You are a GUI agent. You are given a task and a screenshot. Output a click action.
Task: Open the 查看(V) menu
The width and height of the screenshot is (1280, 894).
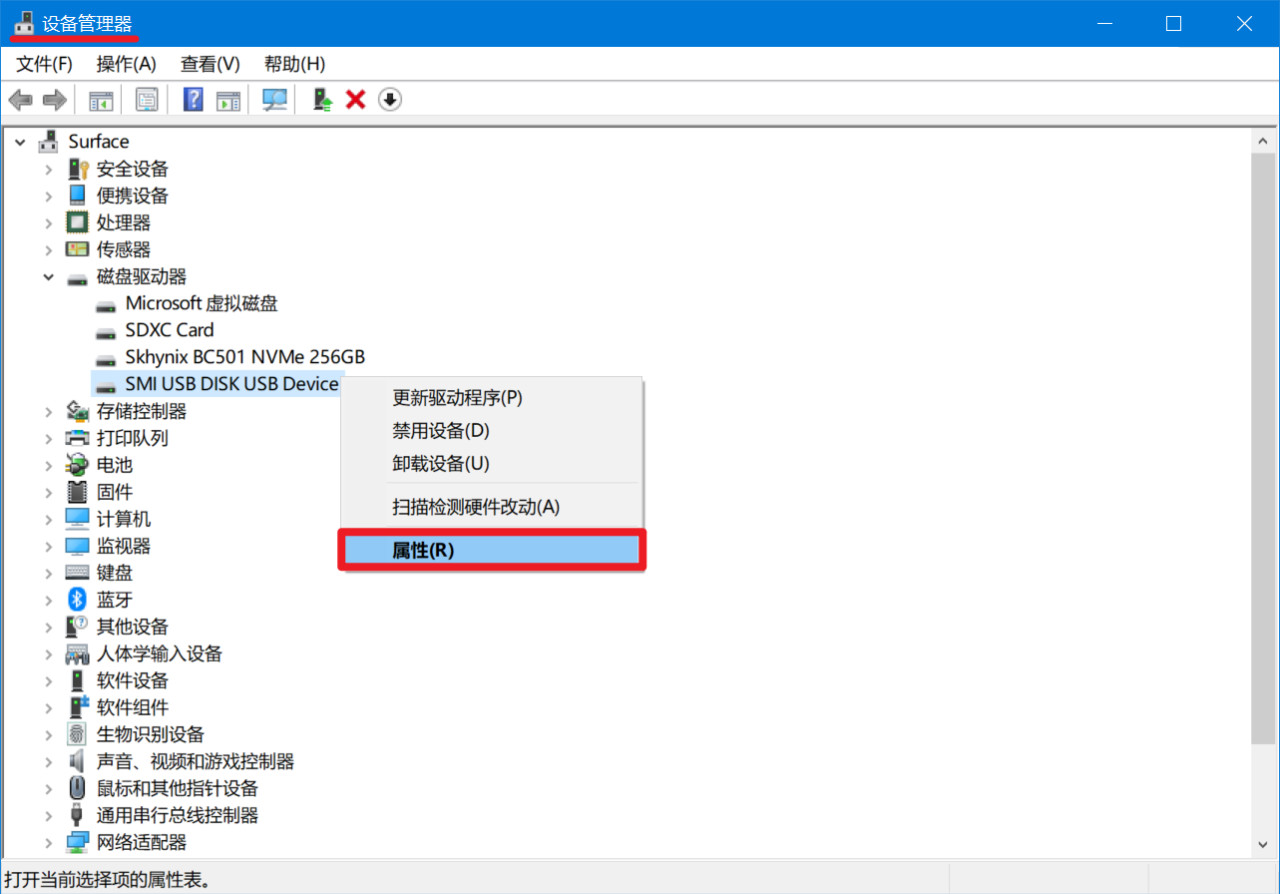click(x=209, y=63)
